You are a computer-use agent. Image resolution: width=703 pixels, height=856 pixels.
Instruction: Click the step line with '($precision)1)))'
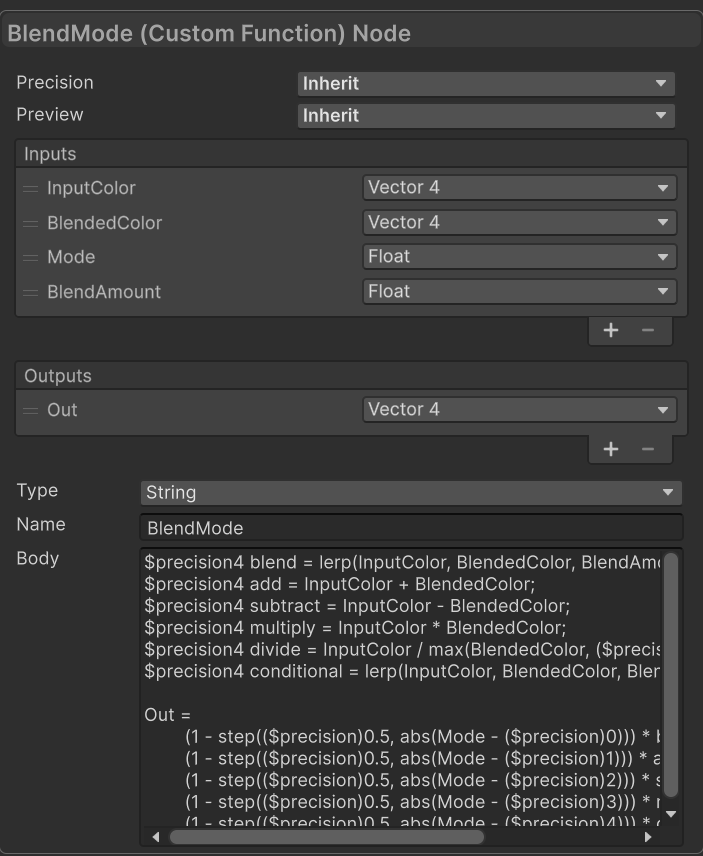pyautogui.click(x=422, y=759)
